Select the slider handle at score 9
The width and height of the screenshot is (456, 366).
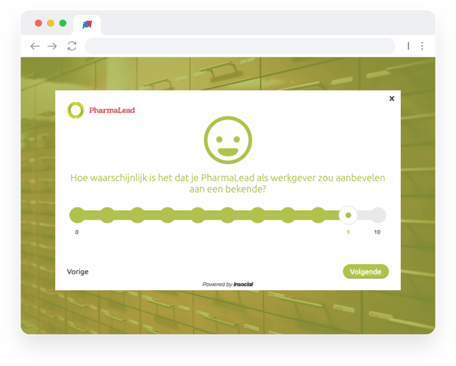coord(348,215)
